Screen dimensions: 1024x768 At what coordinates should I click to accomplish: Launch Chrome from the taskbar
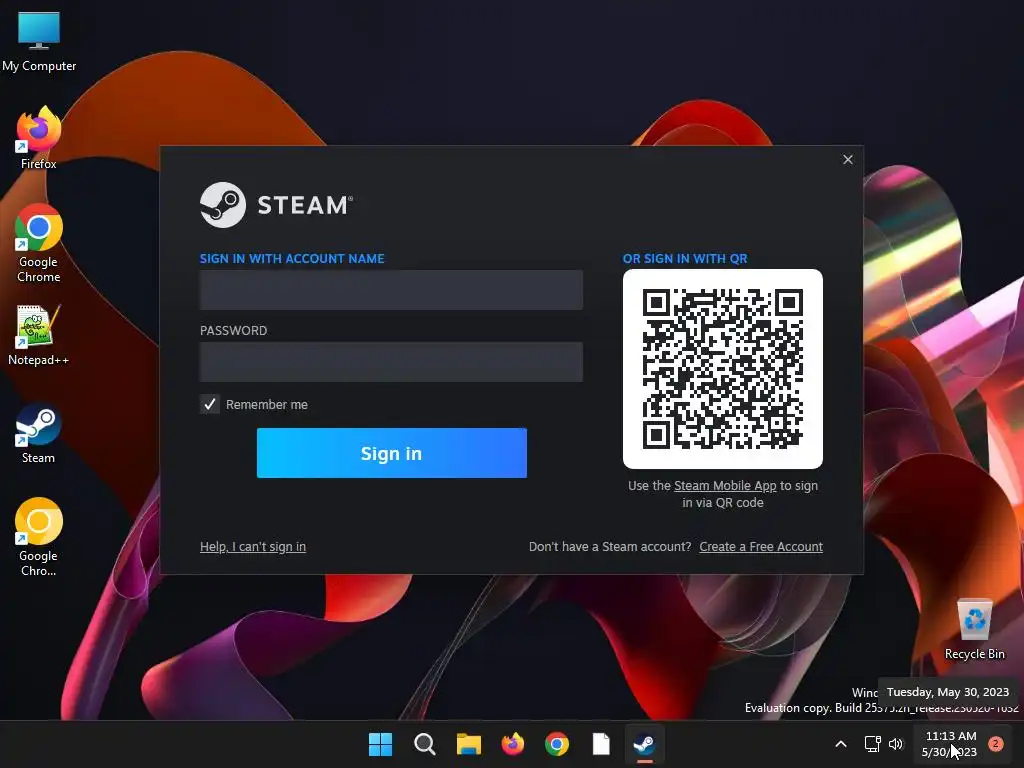[556, 744]
